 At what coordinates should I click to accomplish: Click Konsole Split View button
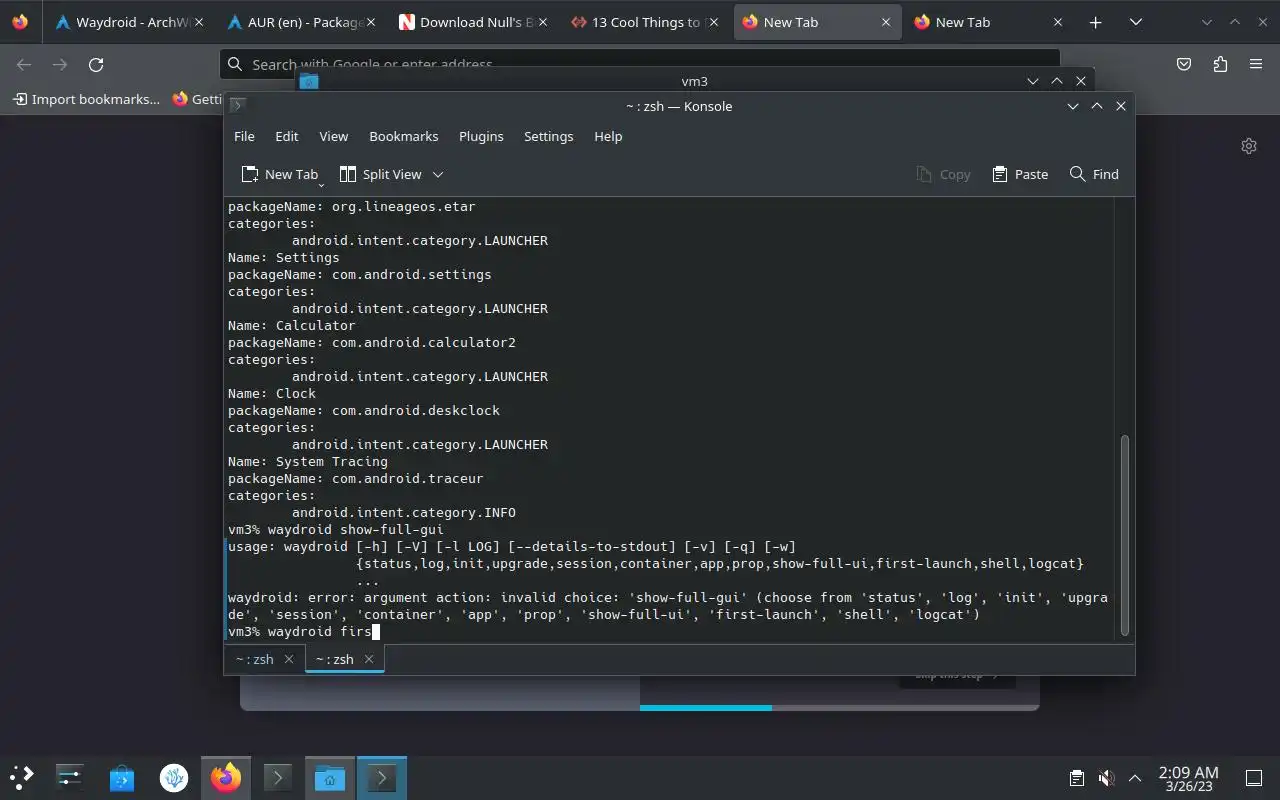pos(381,174)
